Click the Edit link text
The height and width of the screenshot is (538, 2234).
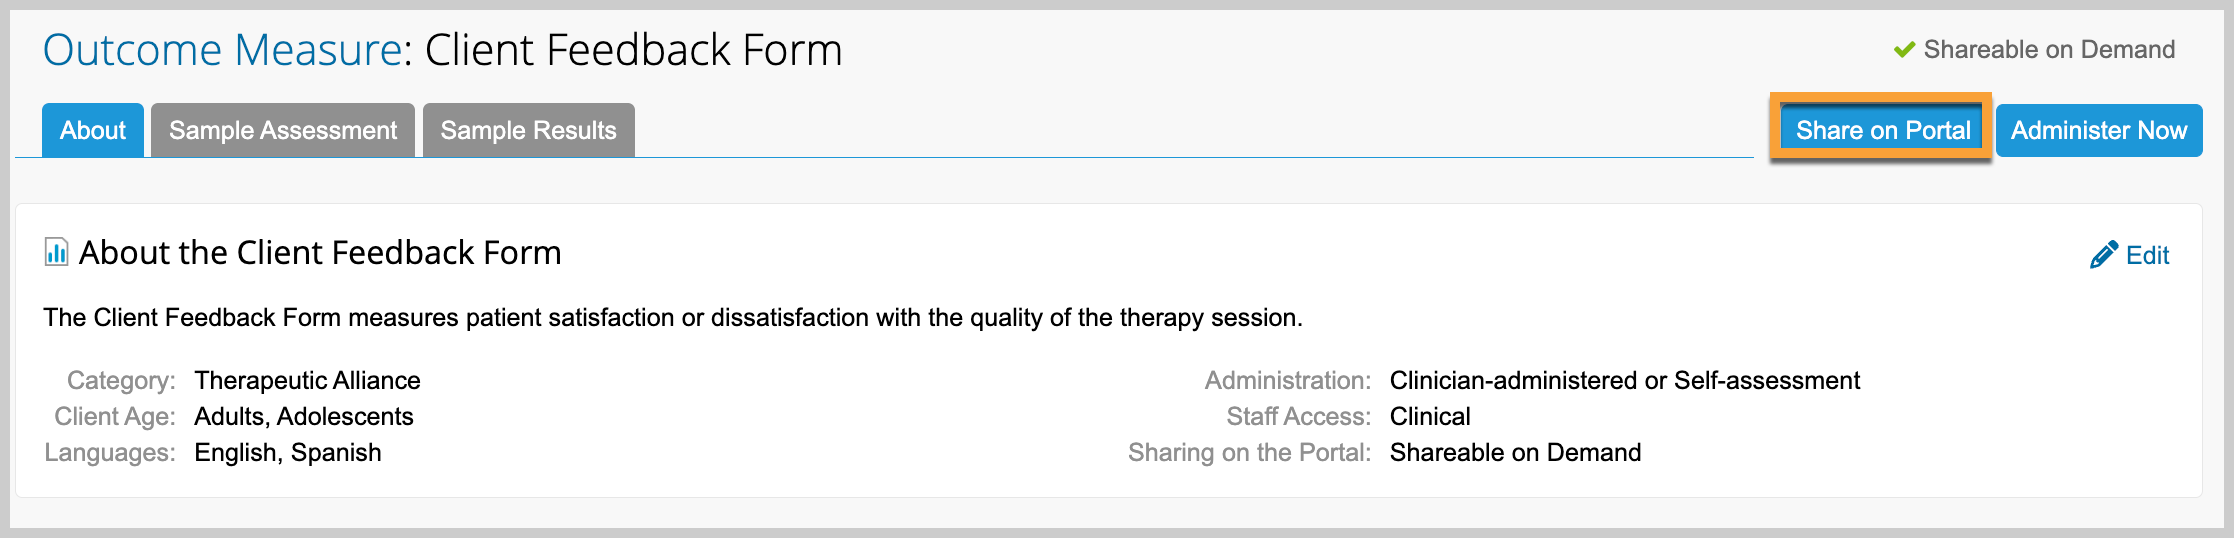(2147, 256)
